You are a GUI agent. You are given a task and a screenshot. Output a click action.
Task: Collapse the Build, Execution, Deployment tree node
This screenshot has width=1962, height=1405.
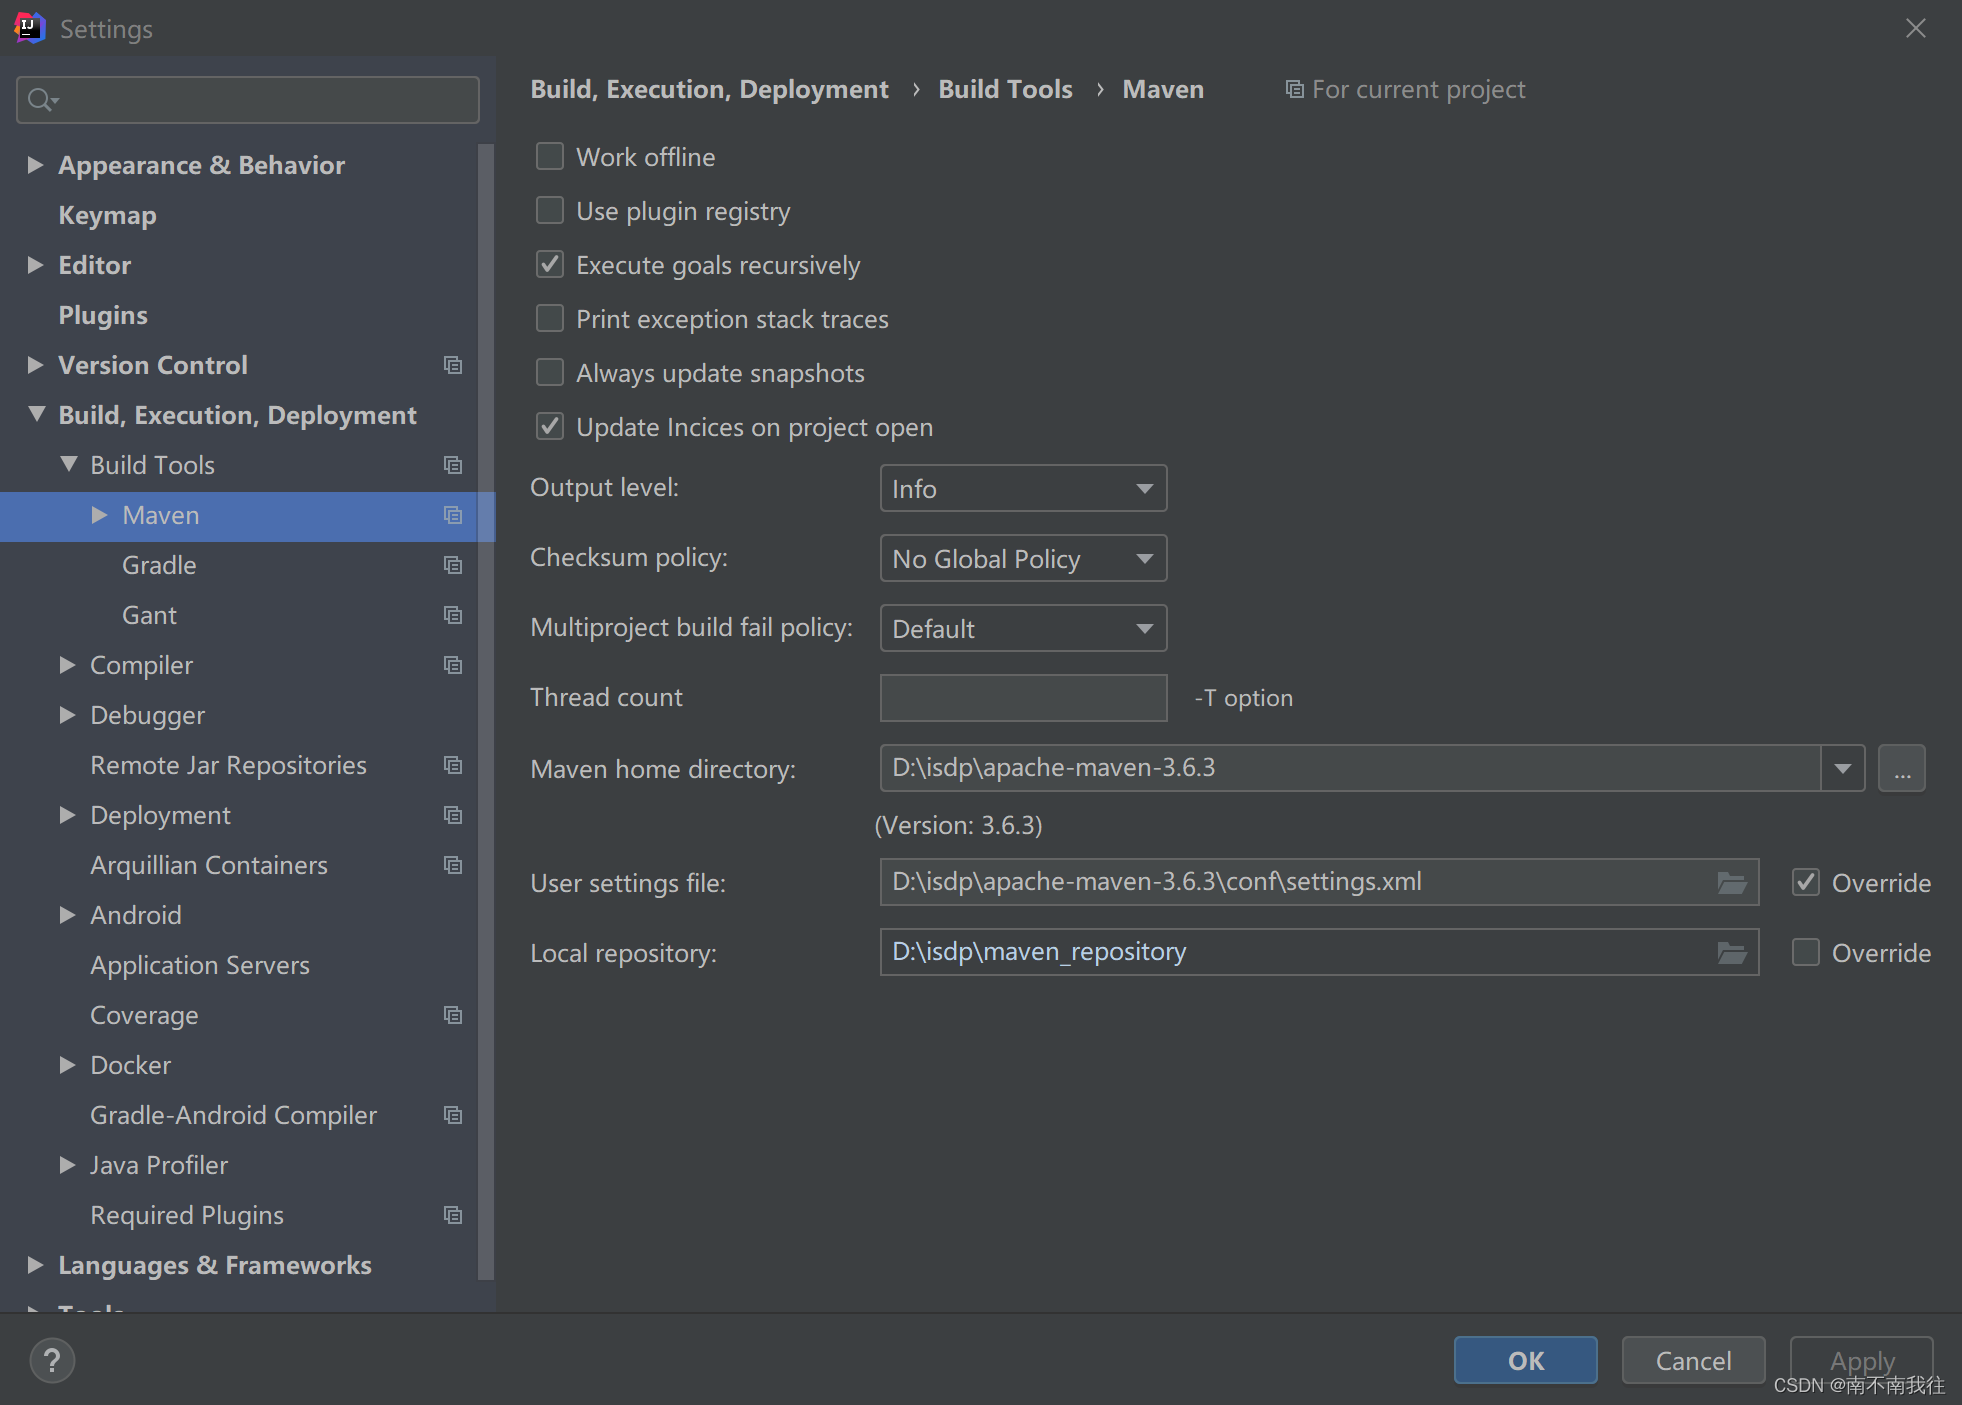36,414
